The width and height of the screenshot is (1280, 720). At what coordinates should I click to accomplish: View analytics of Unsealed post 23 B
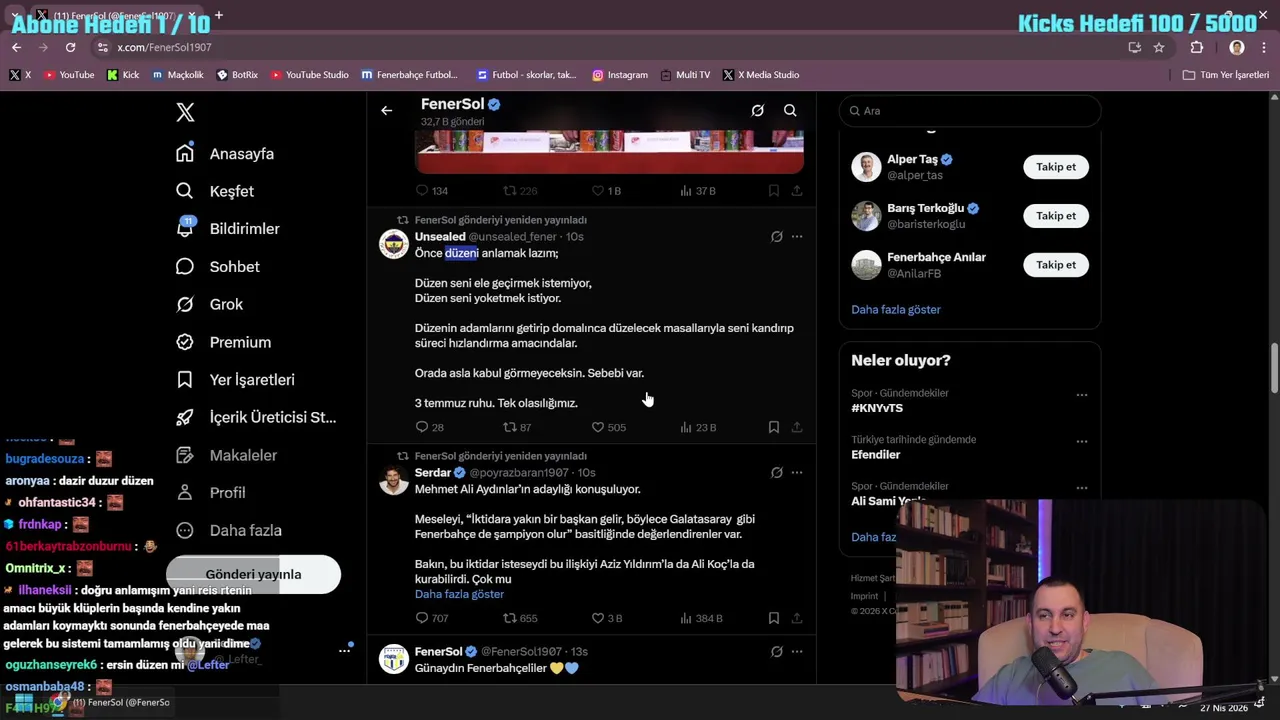tap(698, 427)
